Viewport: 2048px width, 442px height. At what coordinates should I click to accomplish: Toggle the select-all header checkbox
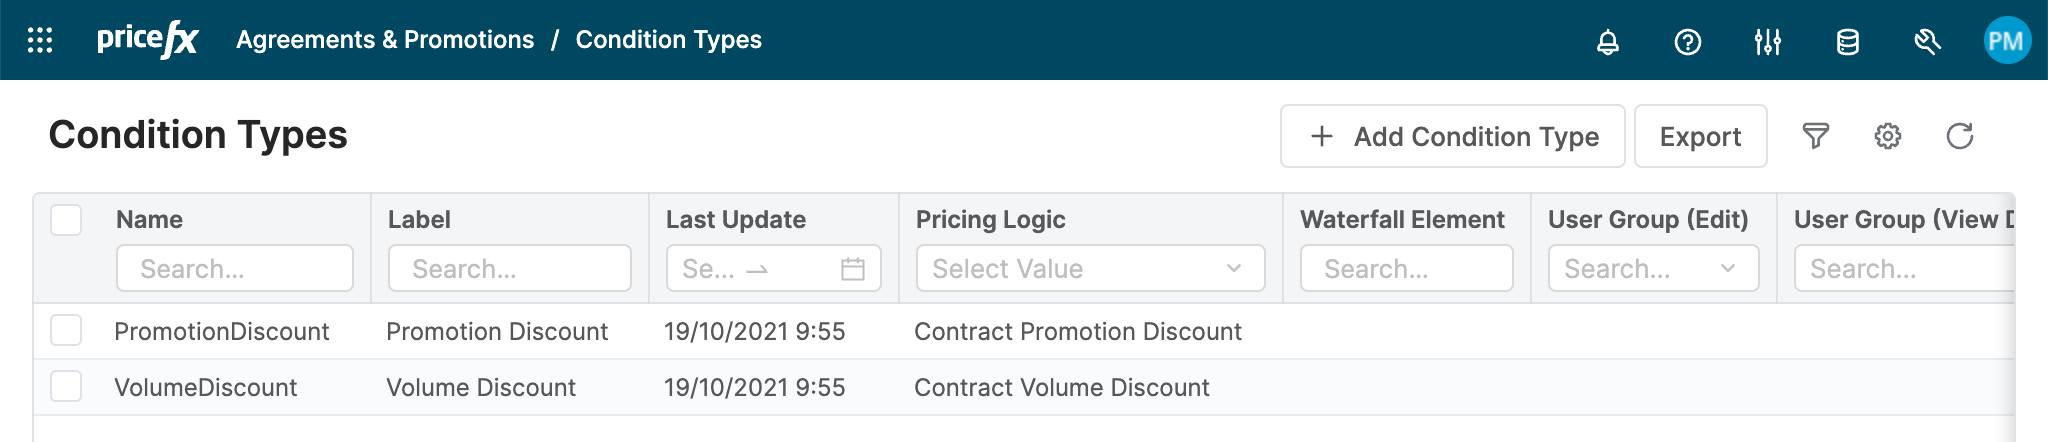(x=66, y=220)
